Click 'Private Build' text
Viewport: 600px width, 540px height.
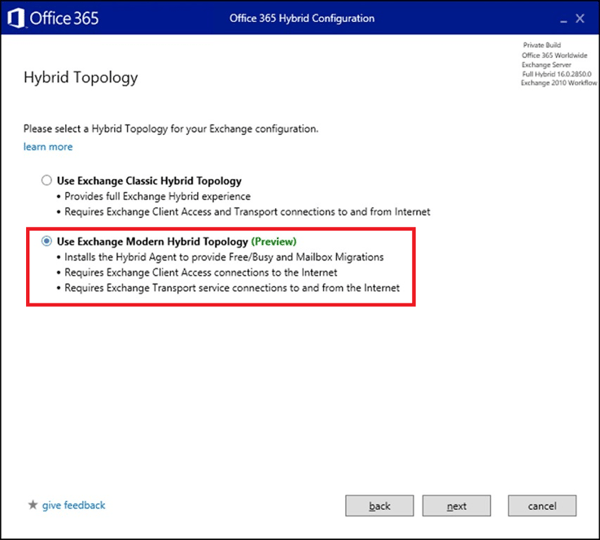pyautogui.click(x=542, y=45)
